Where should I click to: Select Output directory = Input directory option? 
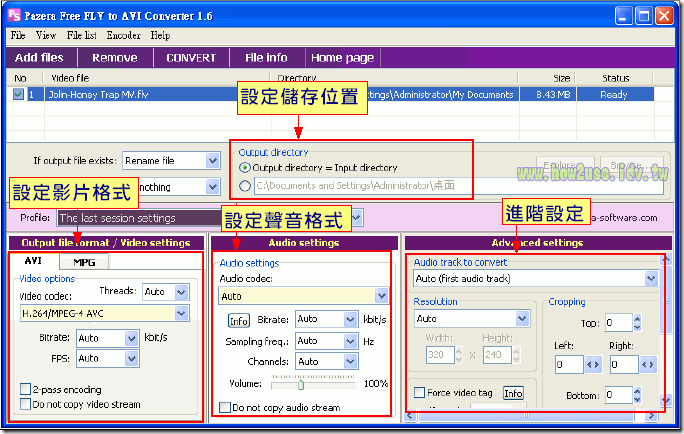pos(245,168)
